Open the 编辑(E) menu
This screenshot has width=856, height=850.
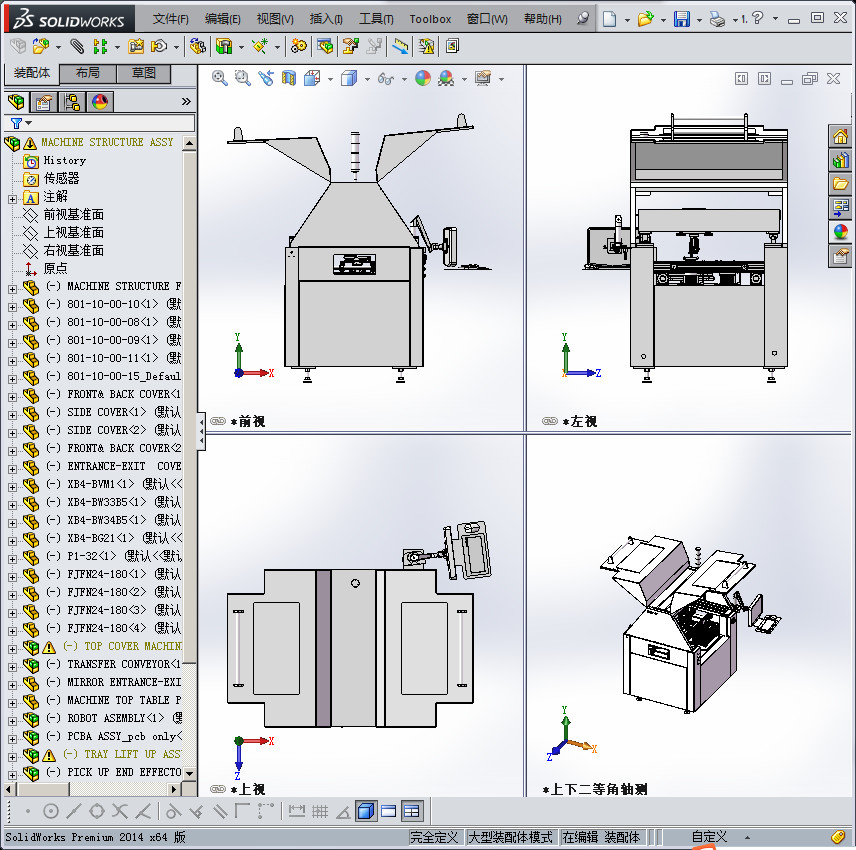click(223, 19)
